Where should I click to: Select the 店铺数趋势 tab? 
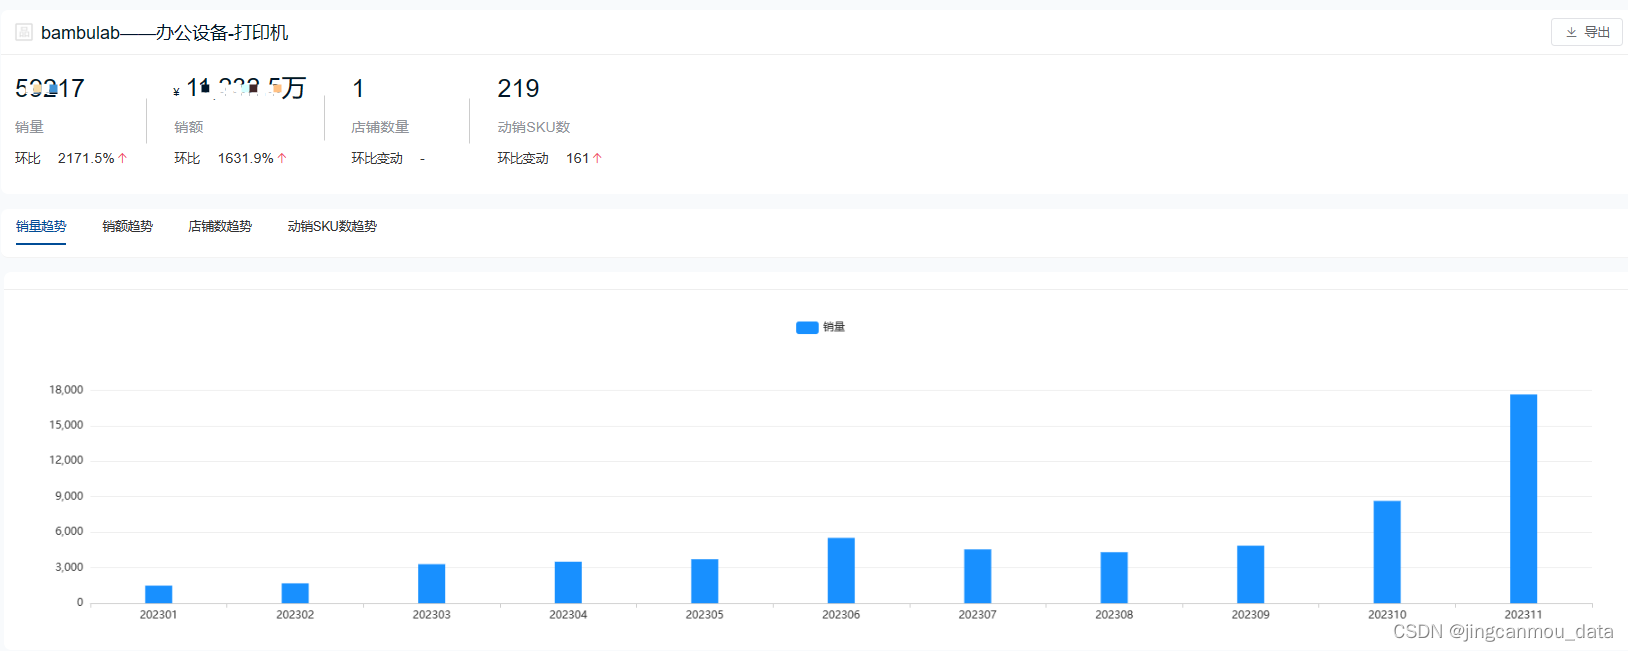coord(220,226)
